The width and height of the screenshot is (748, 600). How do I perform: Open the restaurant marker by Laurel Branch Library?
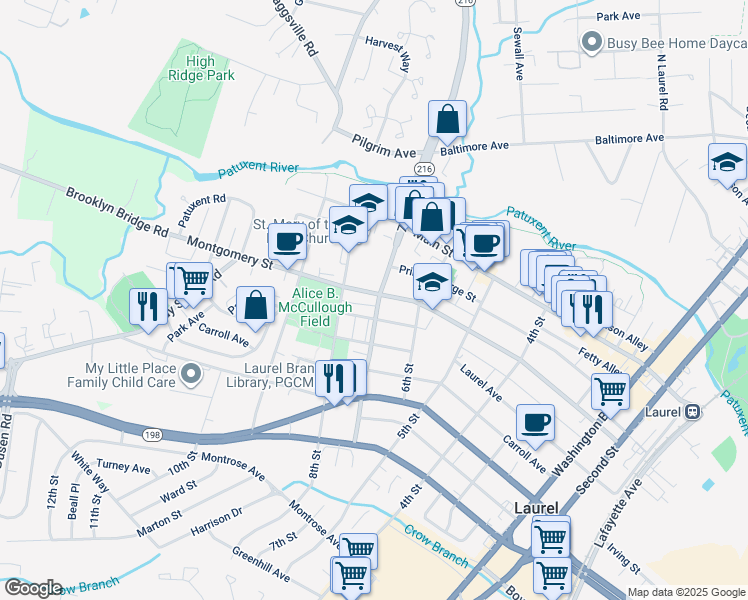click(x=334, y=380)
